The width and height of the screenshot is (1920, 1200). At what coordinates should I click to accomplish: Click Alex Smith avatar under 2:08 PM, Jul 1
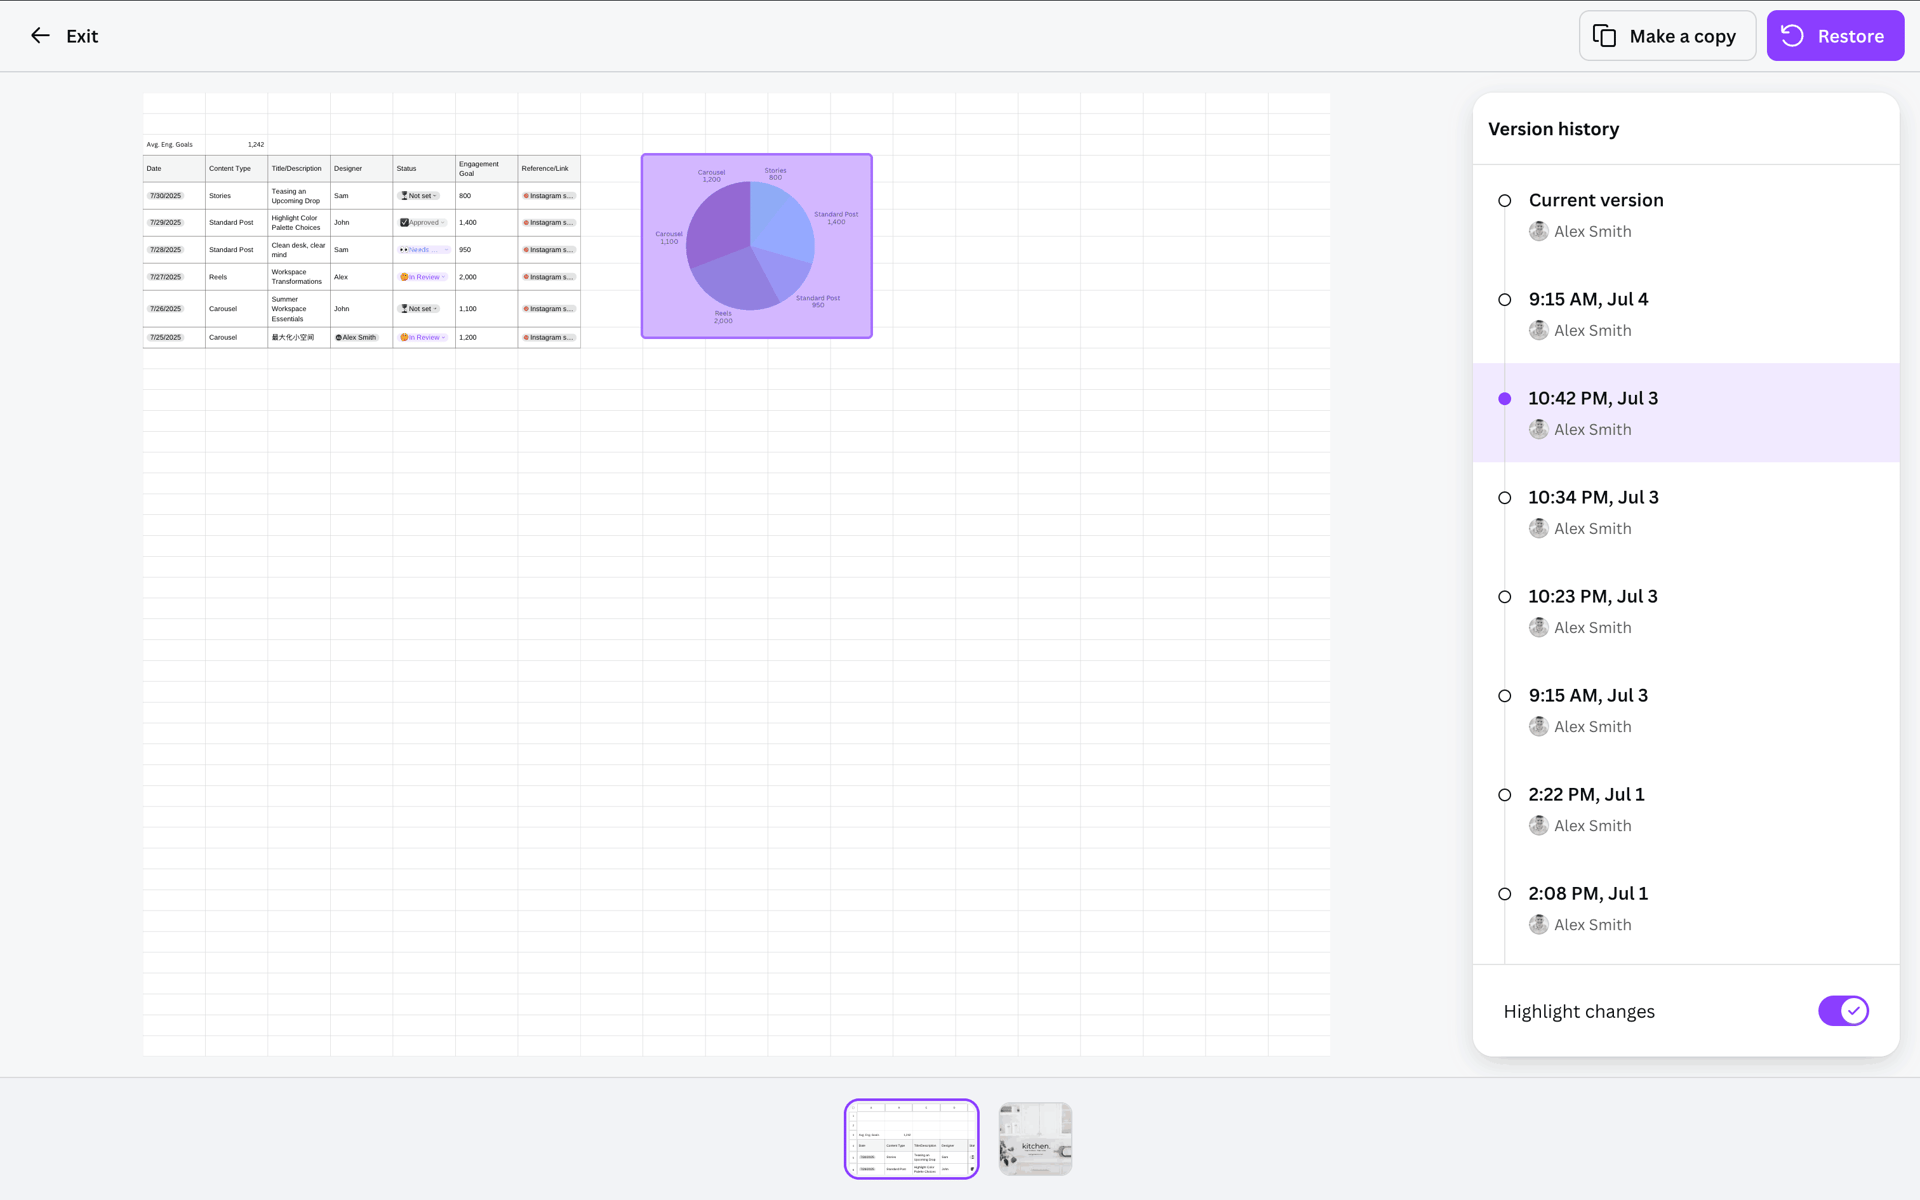coord(1538,924)
